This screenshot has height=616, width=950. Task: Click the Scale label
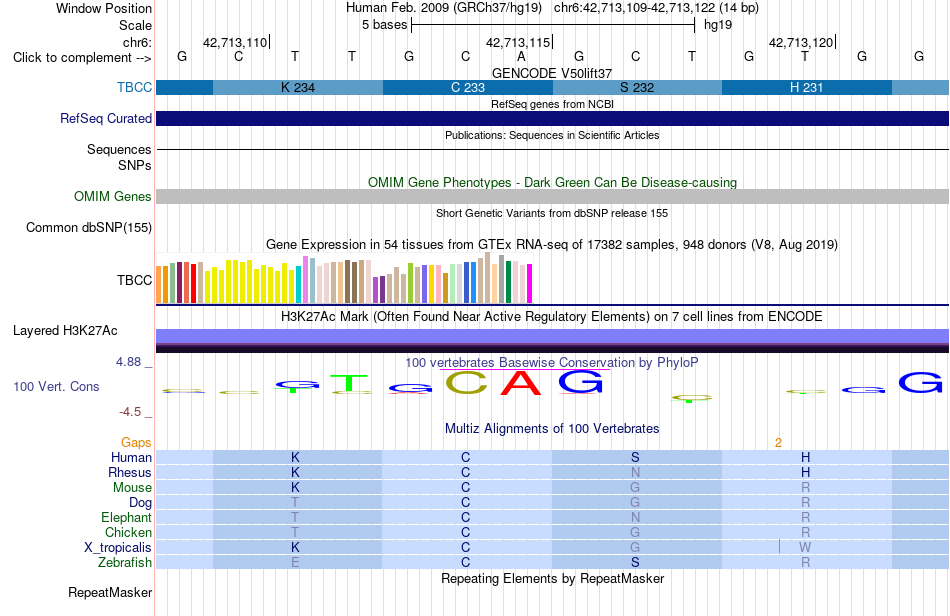click(135, 25)
